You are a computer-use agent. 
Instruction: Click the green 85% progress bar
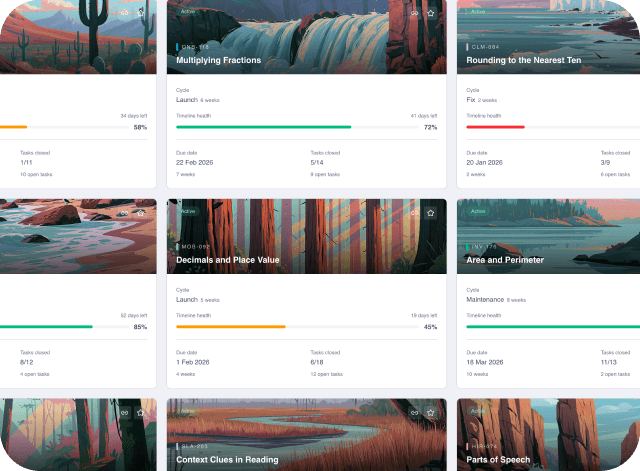[46, 327]
